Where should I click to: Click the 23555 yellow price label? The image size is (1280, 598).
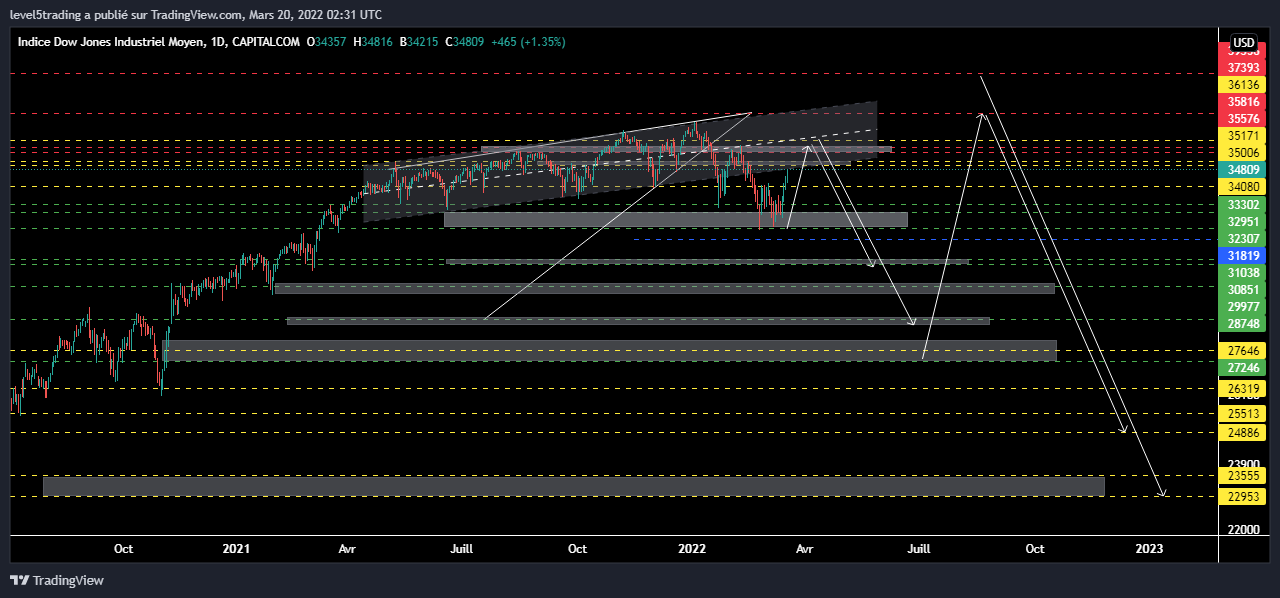pyautogui.click(x=1244, y=478)
